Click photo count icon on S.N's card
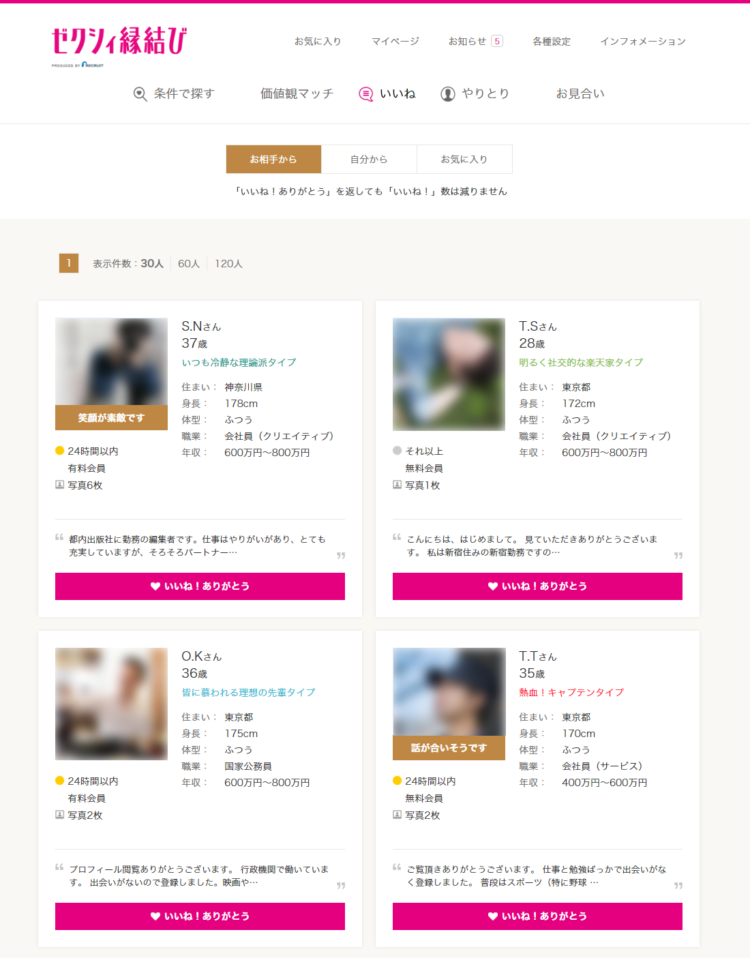The height and width of the screenshot is (958, 750). (60, 485)
